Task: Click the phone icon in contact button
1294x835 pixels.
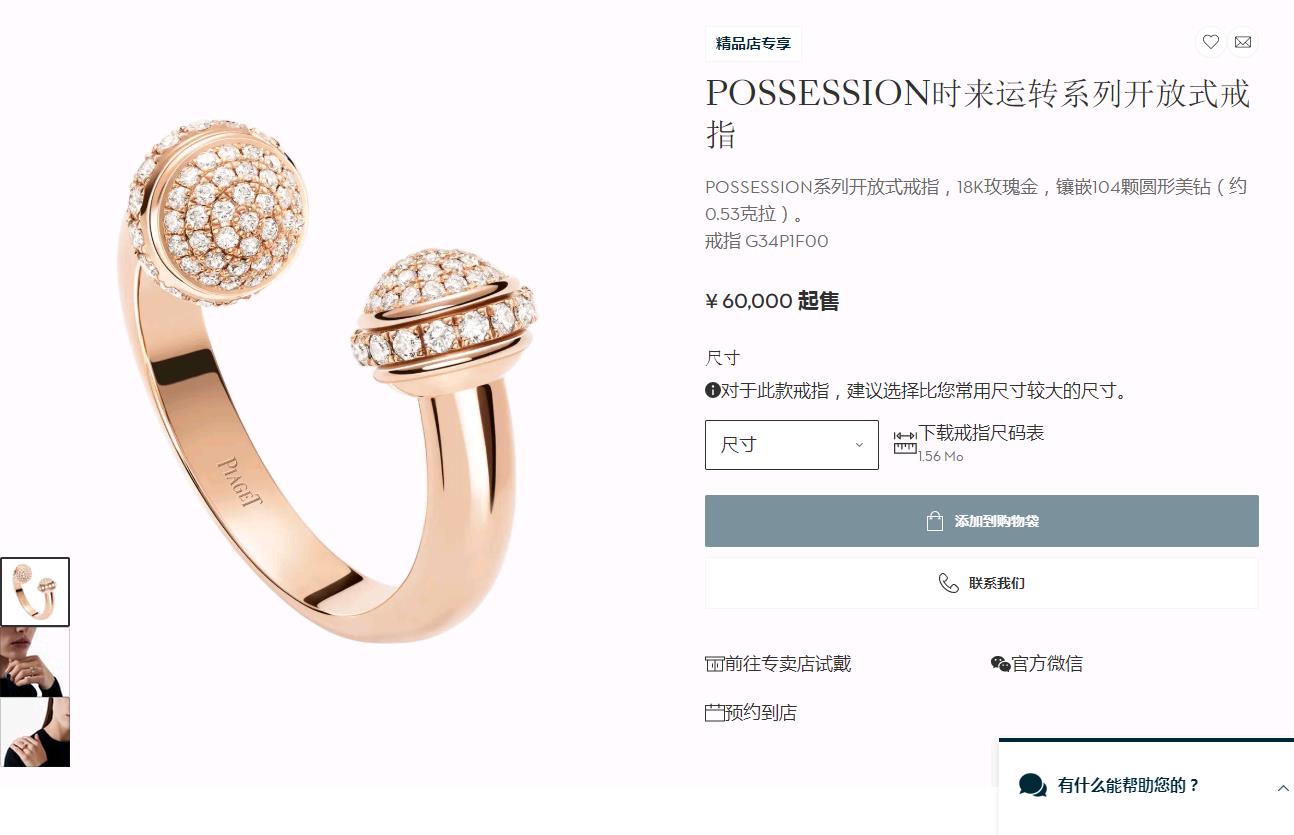Action: coord(948,583)
